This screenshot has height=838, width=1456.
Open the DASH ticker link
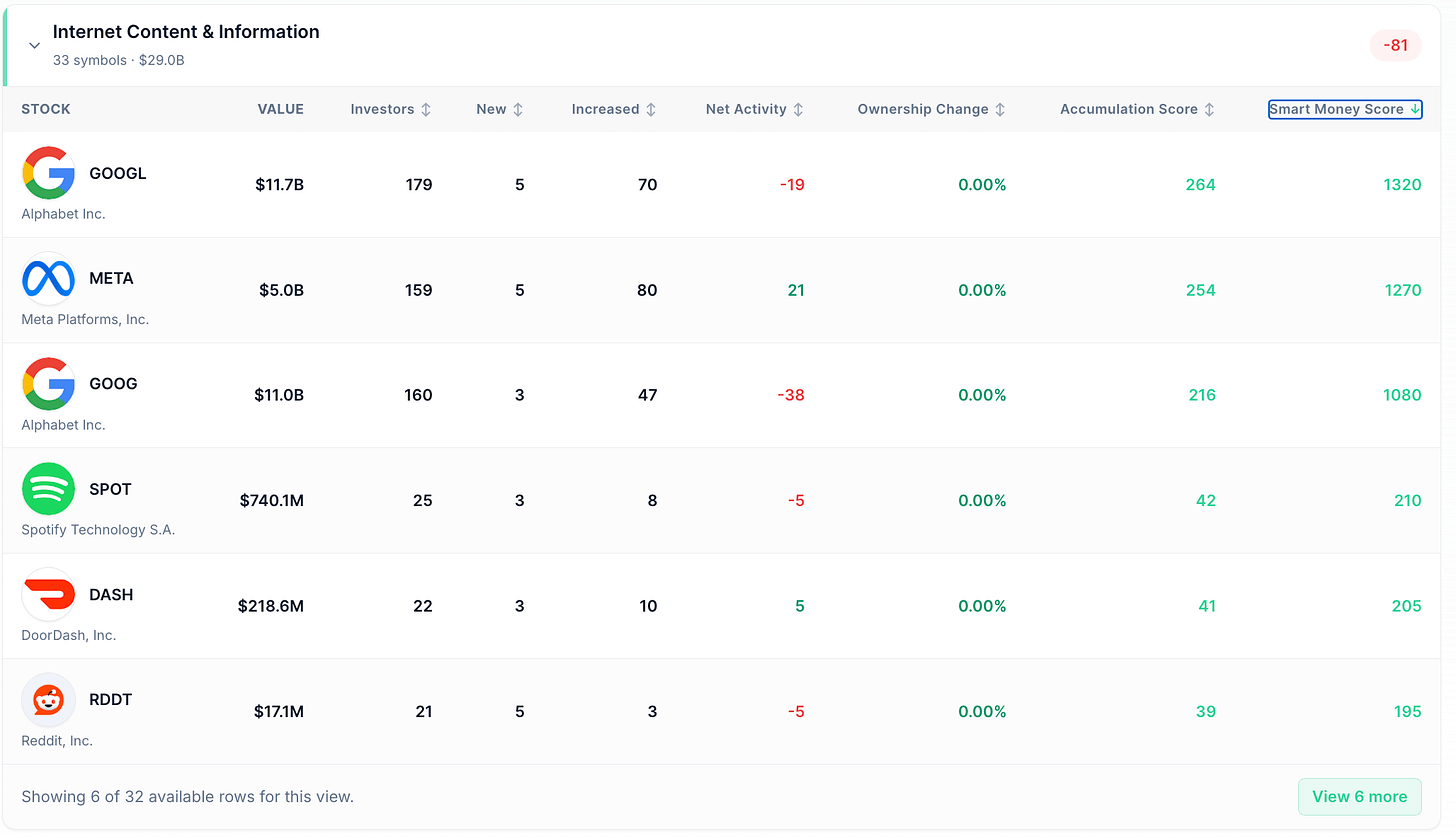tap(111, 594)
